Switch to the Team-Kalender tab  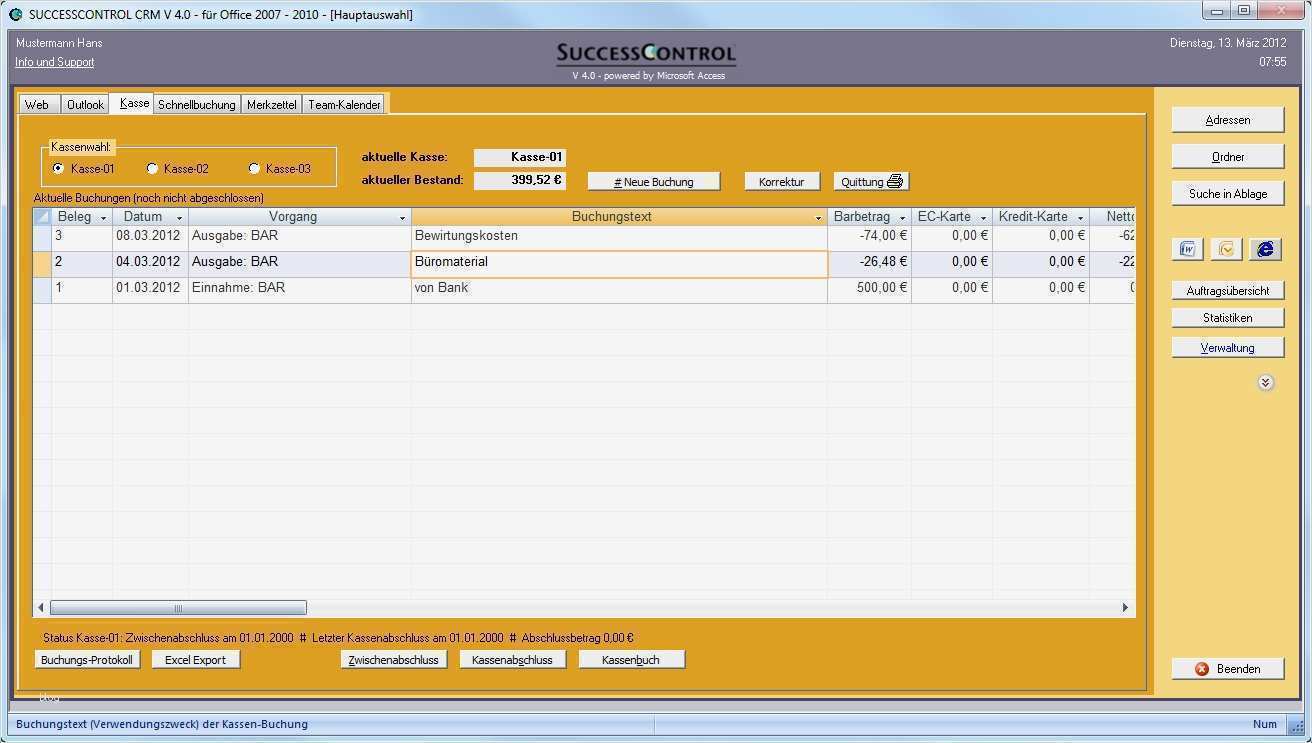coord(345,103)
